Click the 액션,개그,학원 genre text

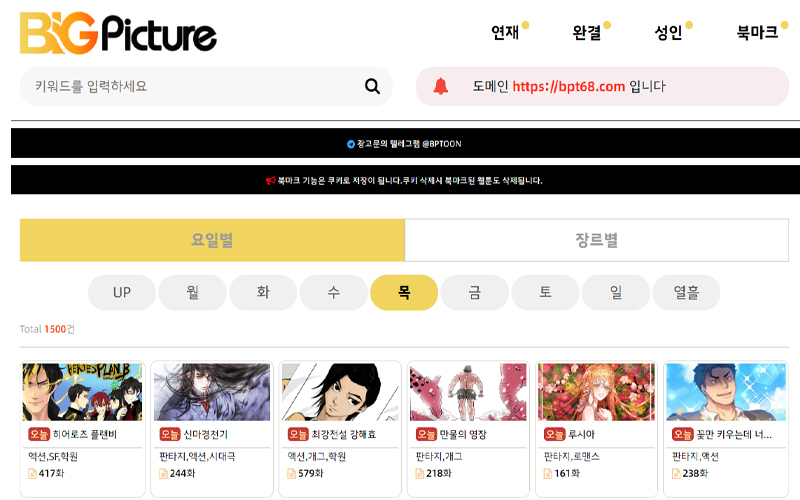(x=316, y=457)
